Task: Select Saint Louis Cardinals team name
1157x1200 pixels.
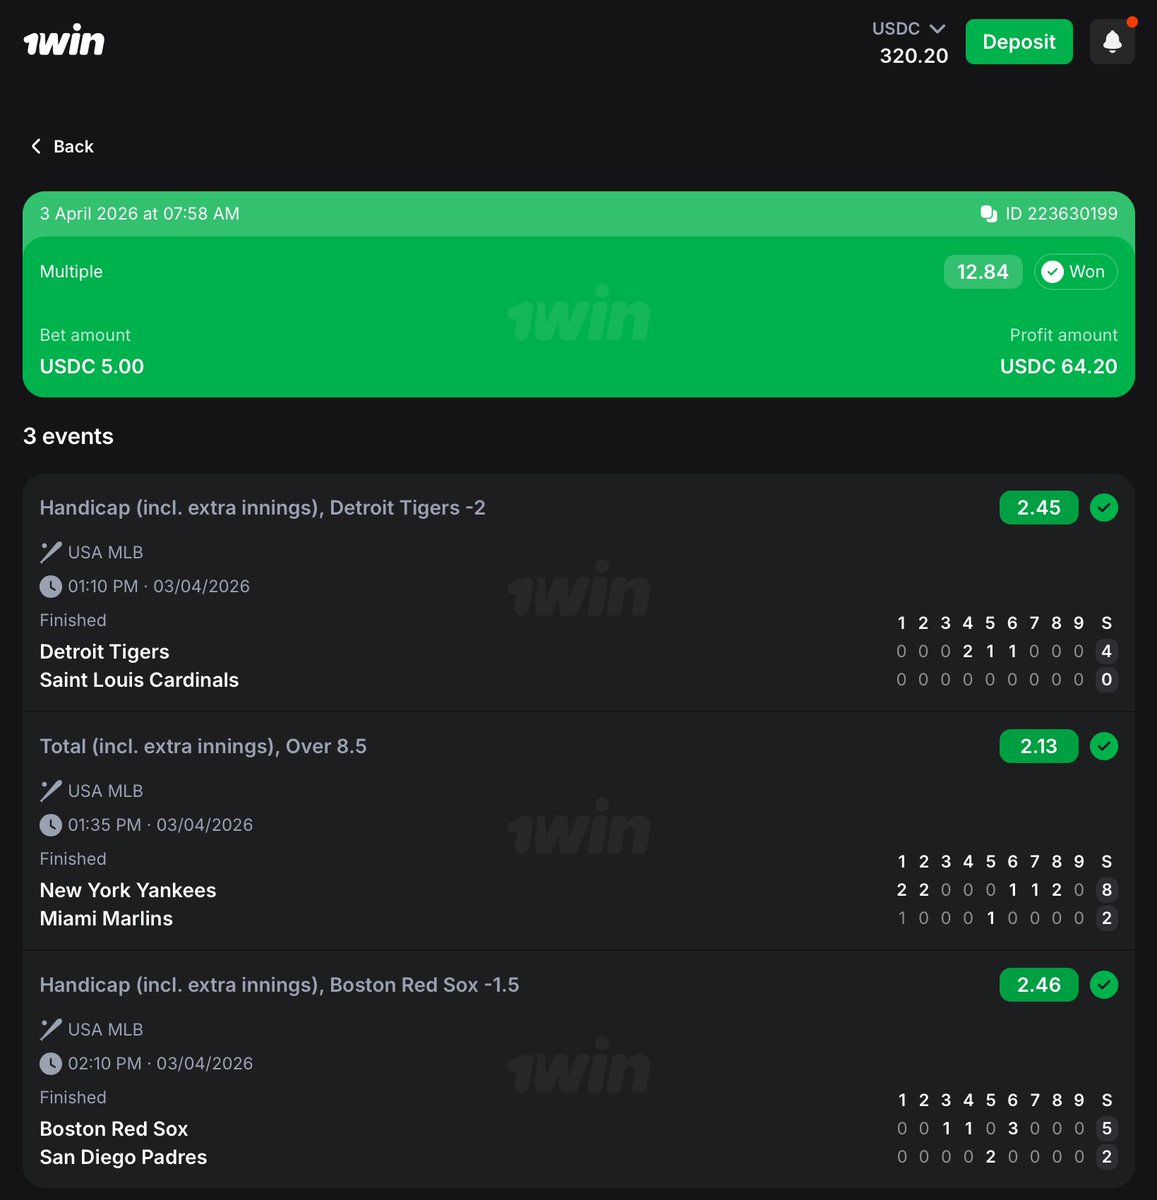Action: [x=139, y=680]
